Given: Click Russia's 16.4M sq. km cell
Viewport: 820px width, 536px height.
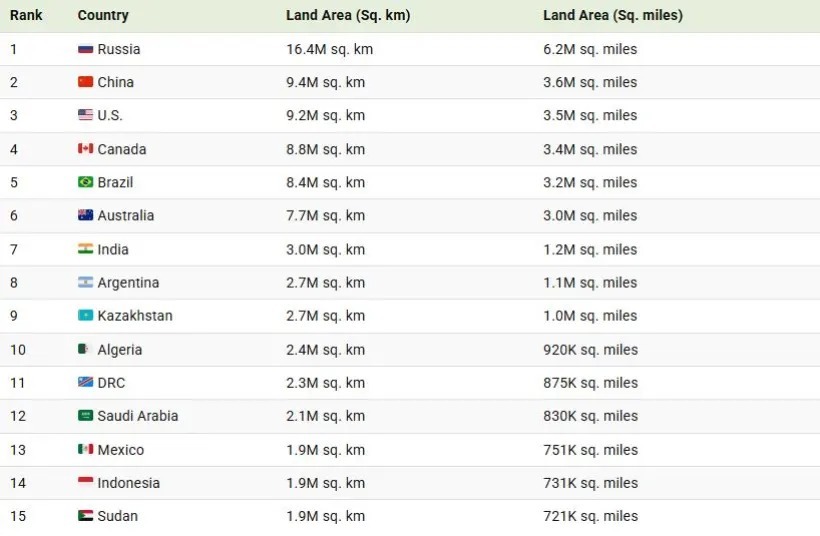Looking at the screenshot, I should [x=329, y=49].
